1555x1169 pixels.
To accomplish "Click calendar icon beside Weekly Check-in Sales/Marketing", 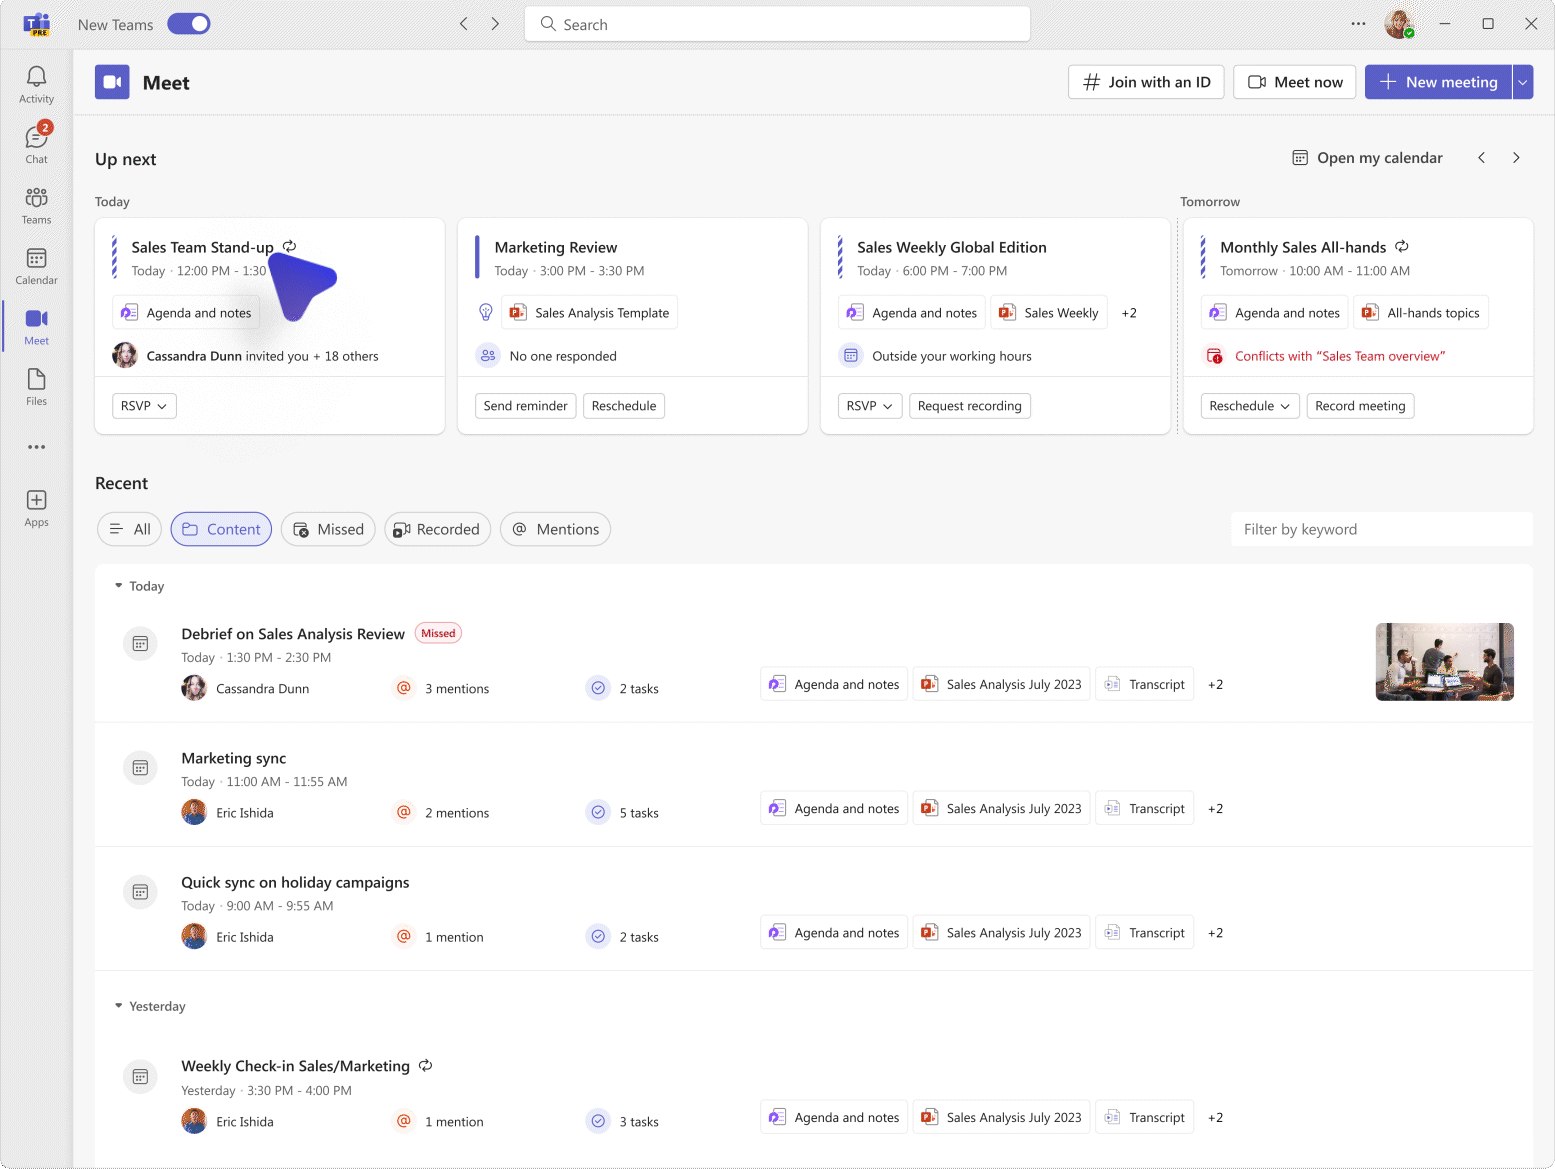I will pyautogui.click(x=140, y=1077).
